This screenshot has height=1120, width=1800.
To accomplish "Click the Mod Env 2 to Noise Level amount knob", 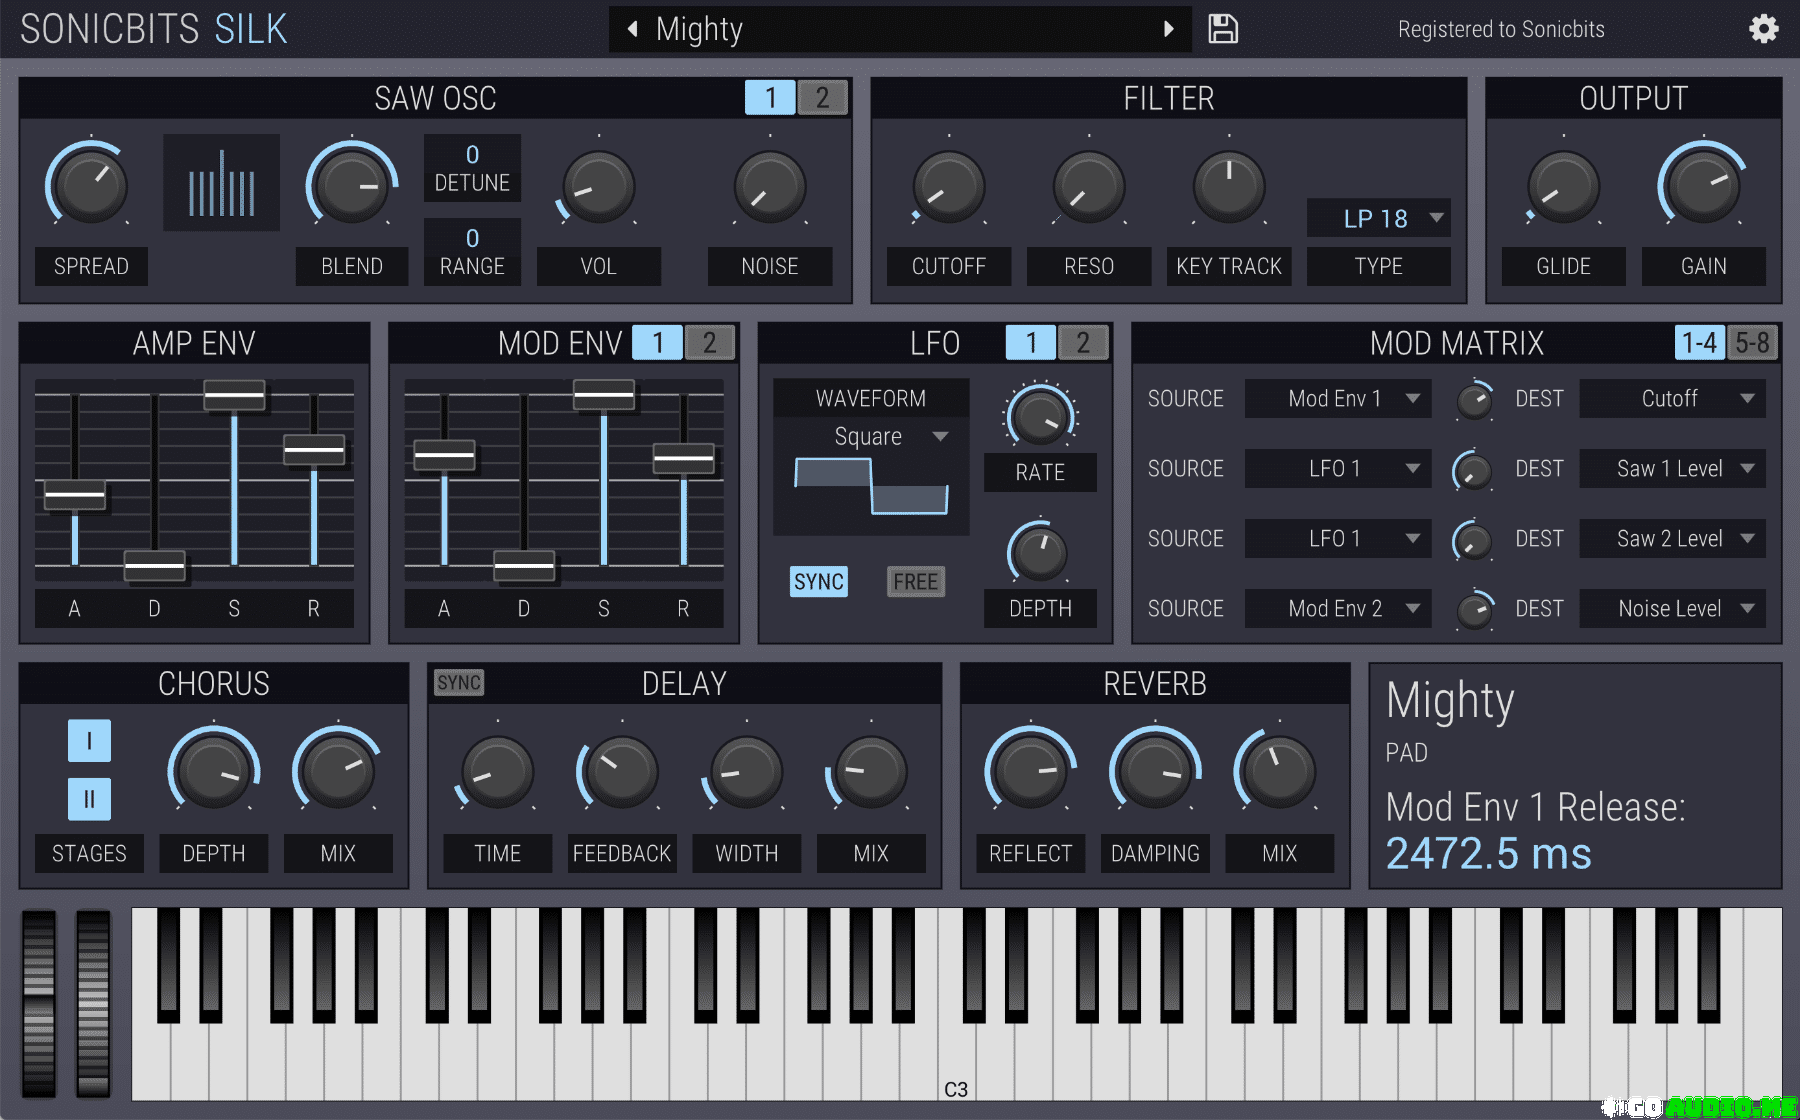I will coord(1474,610).
